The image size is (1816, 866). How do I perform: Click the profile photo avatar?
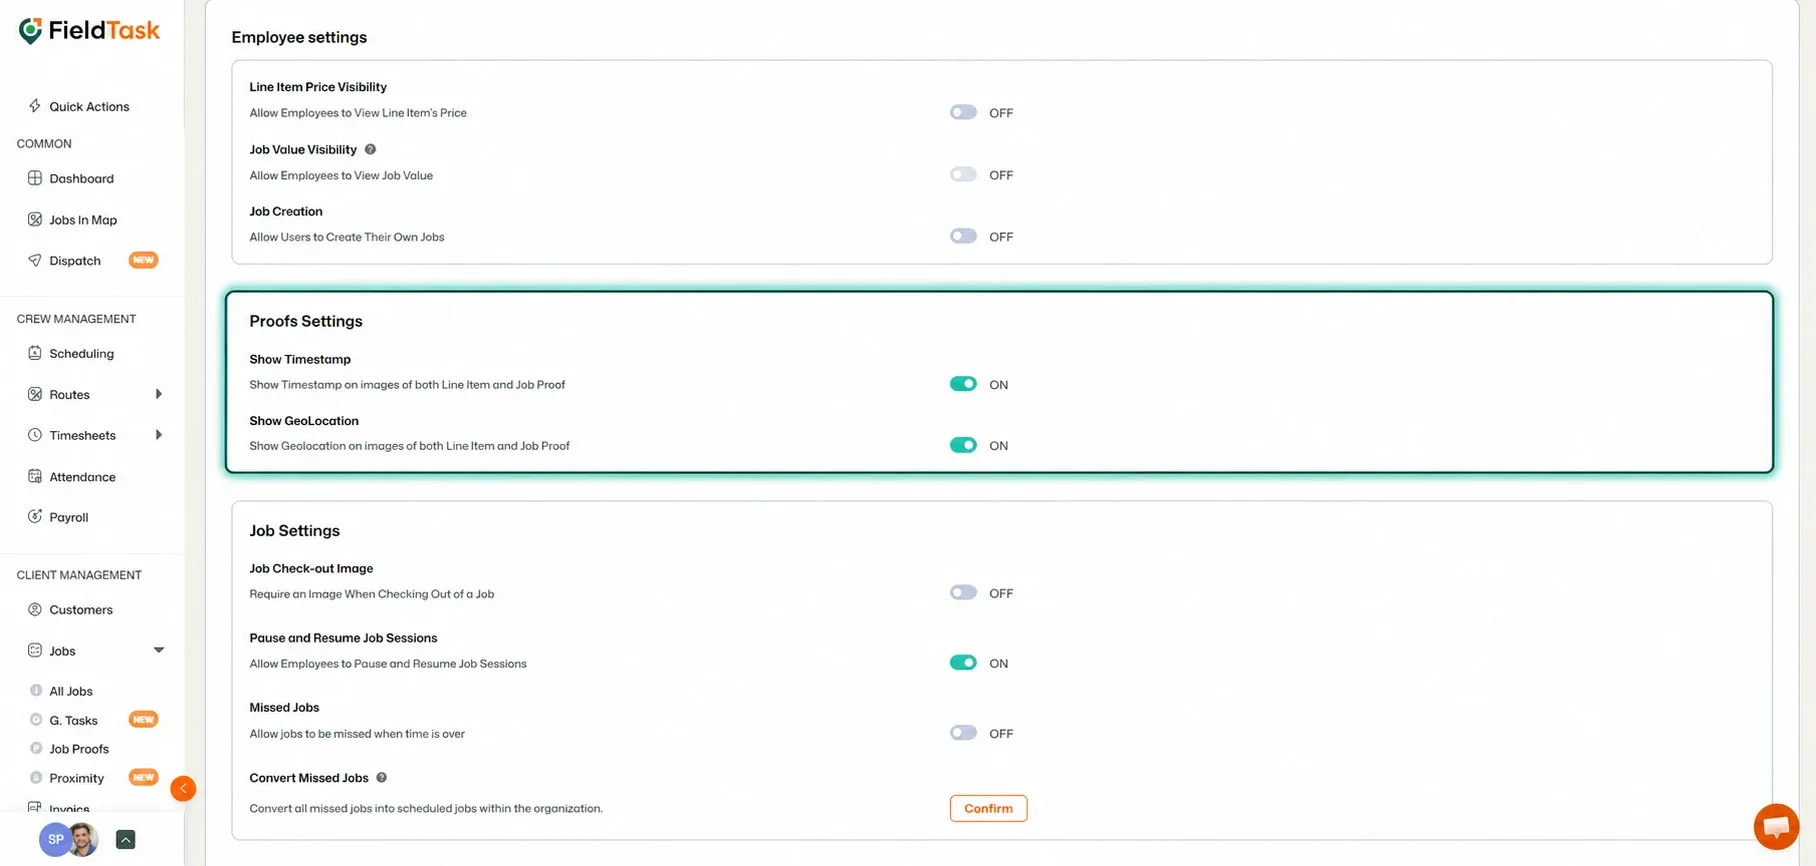point(84,839)
